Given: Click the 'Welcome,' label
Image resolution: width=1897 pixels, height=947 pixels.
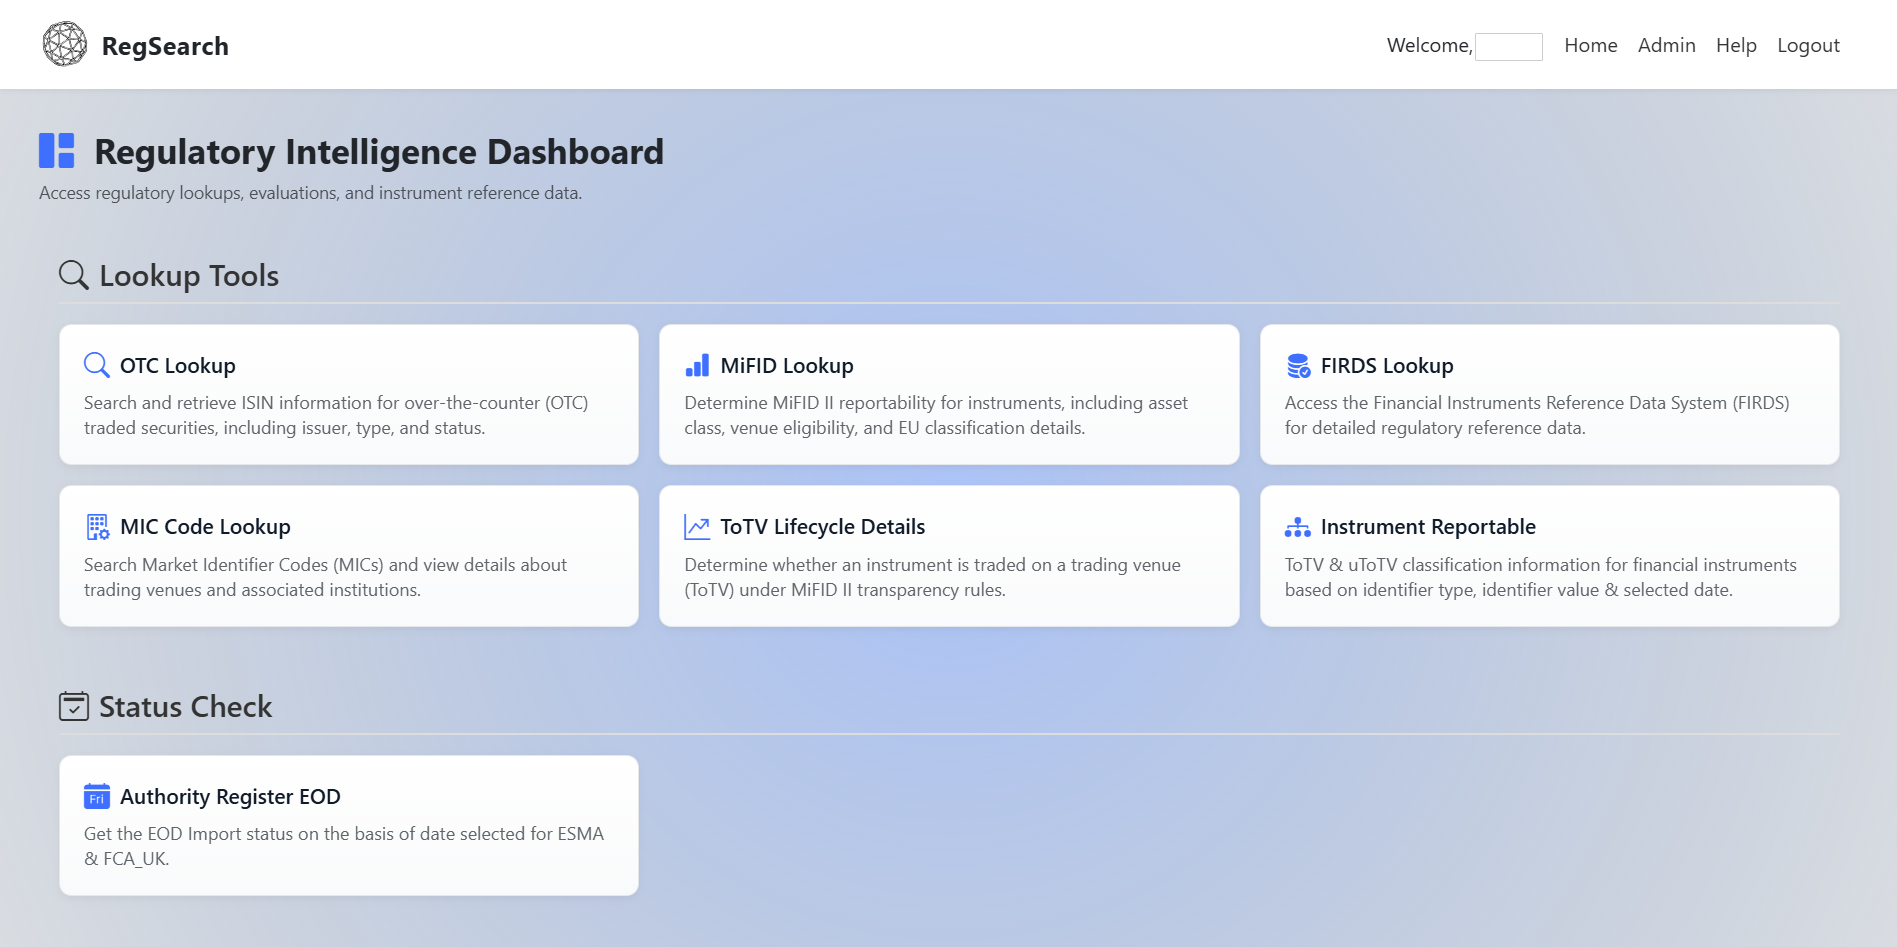Looking at the screenshot, I should click(x=1429, y=45).
